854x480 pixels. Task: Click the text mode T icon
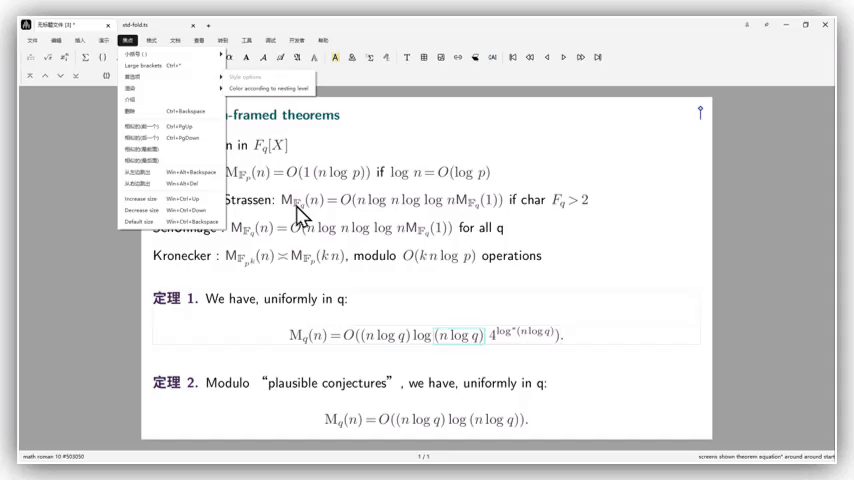click(406, 57)
